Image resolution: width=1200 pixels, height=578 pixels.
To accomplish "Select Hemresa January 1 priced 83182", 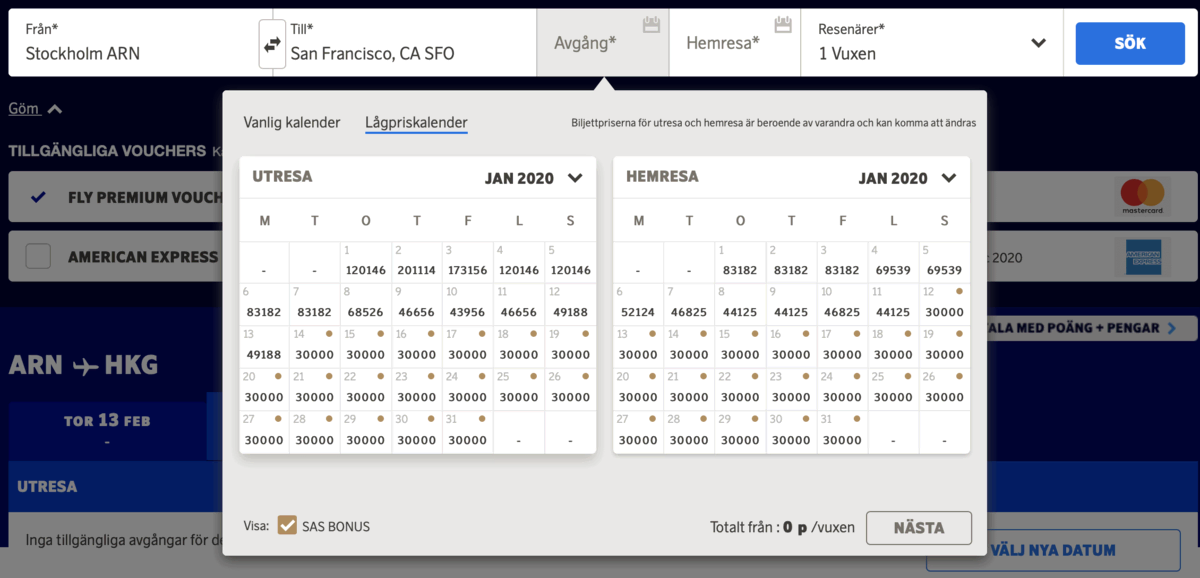I will [x=740, y=262].
